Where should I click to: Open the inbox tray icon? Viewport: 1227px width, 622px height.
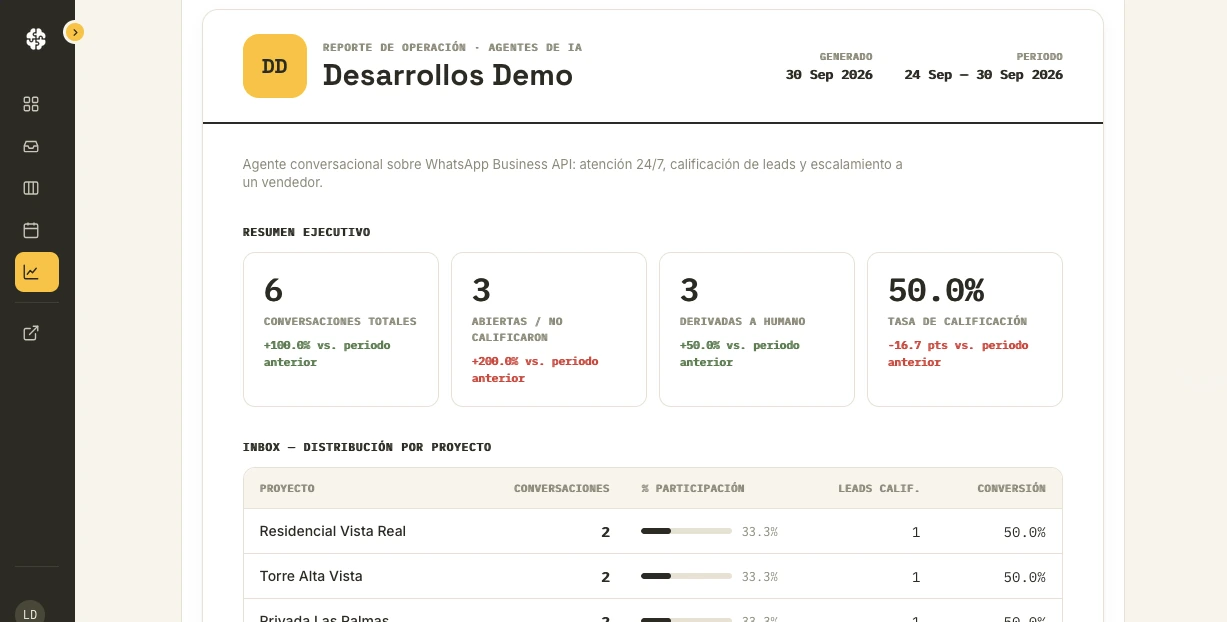[31, 146]
